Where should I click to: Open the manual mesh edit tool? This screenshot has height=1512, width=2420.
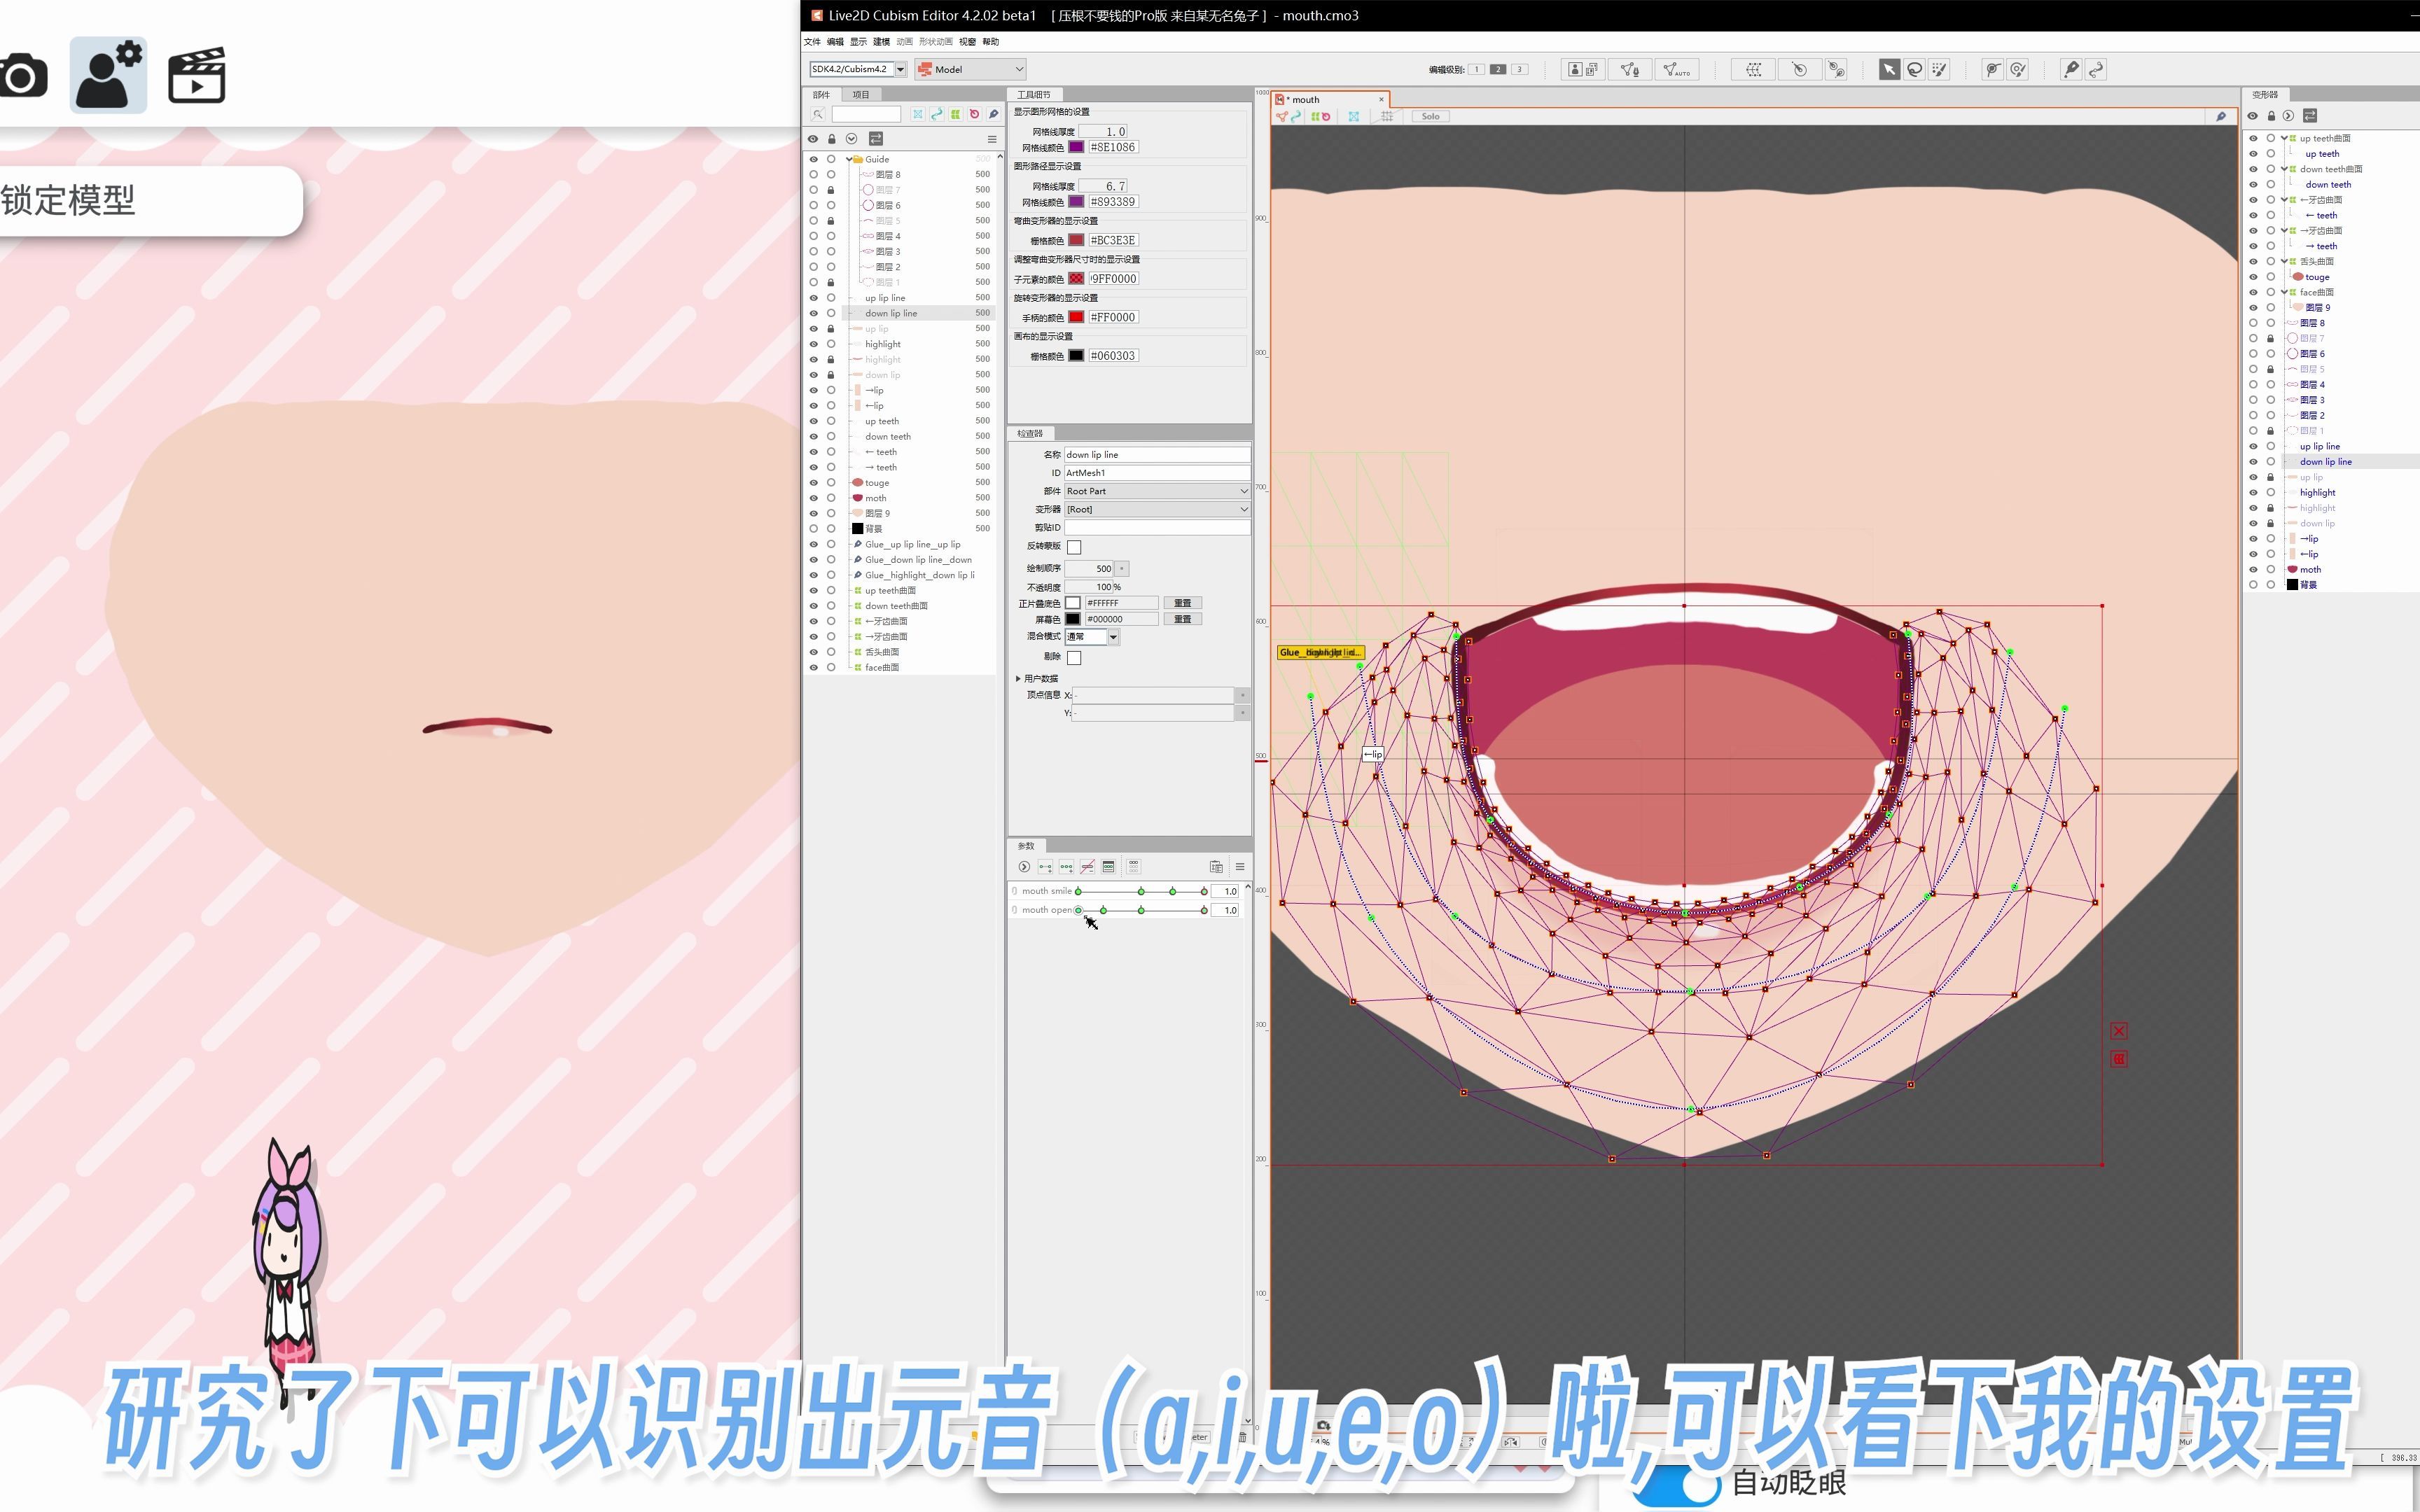coord(1629,69)
